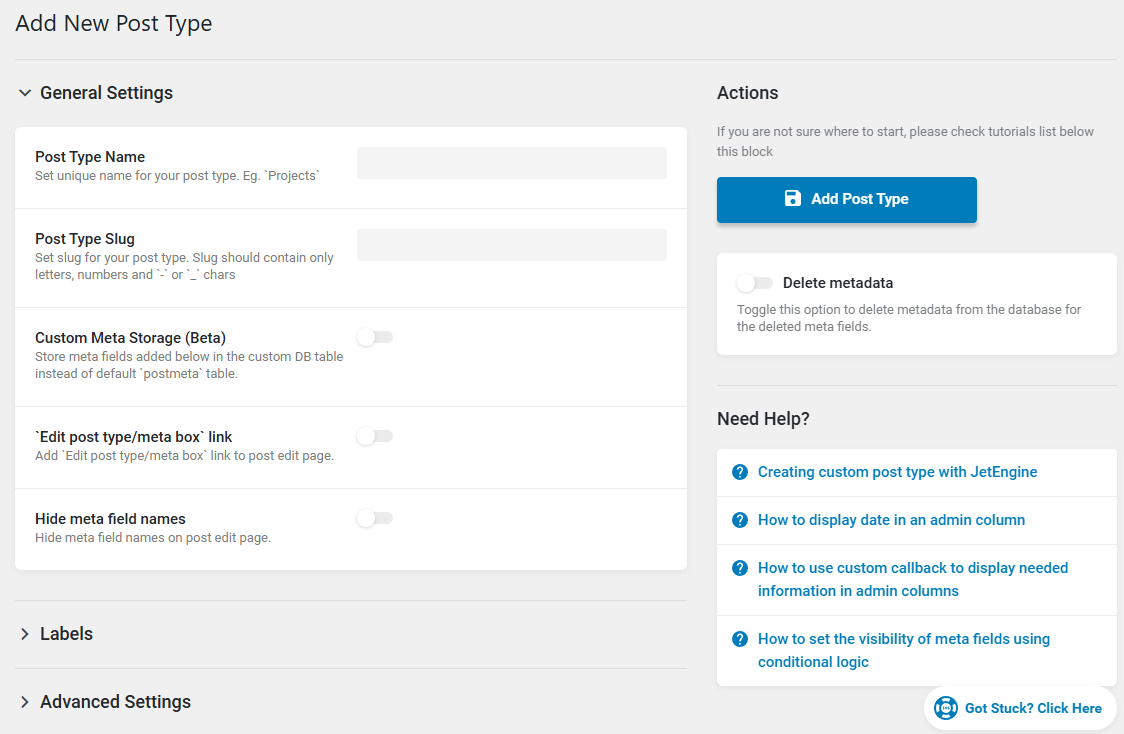Click the Hide meta field names label
Screen dimensions: 1124x734
[x=110, y=519]
